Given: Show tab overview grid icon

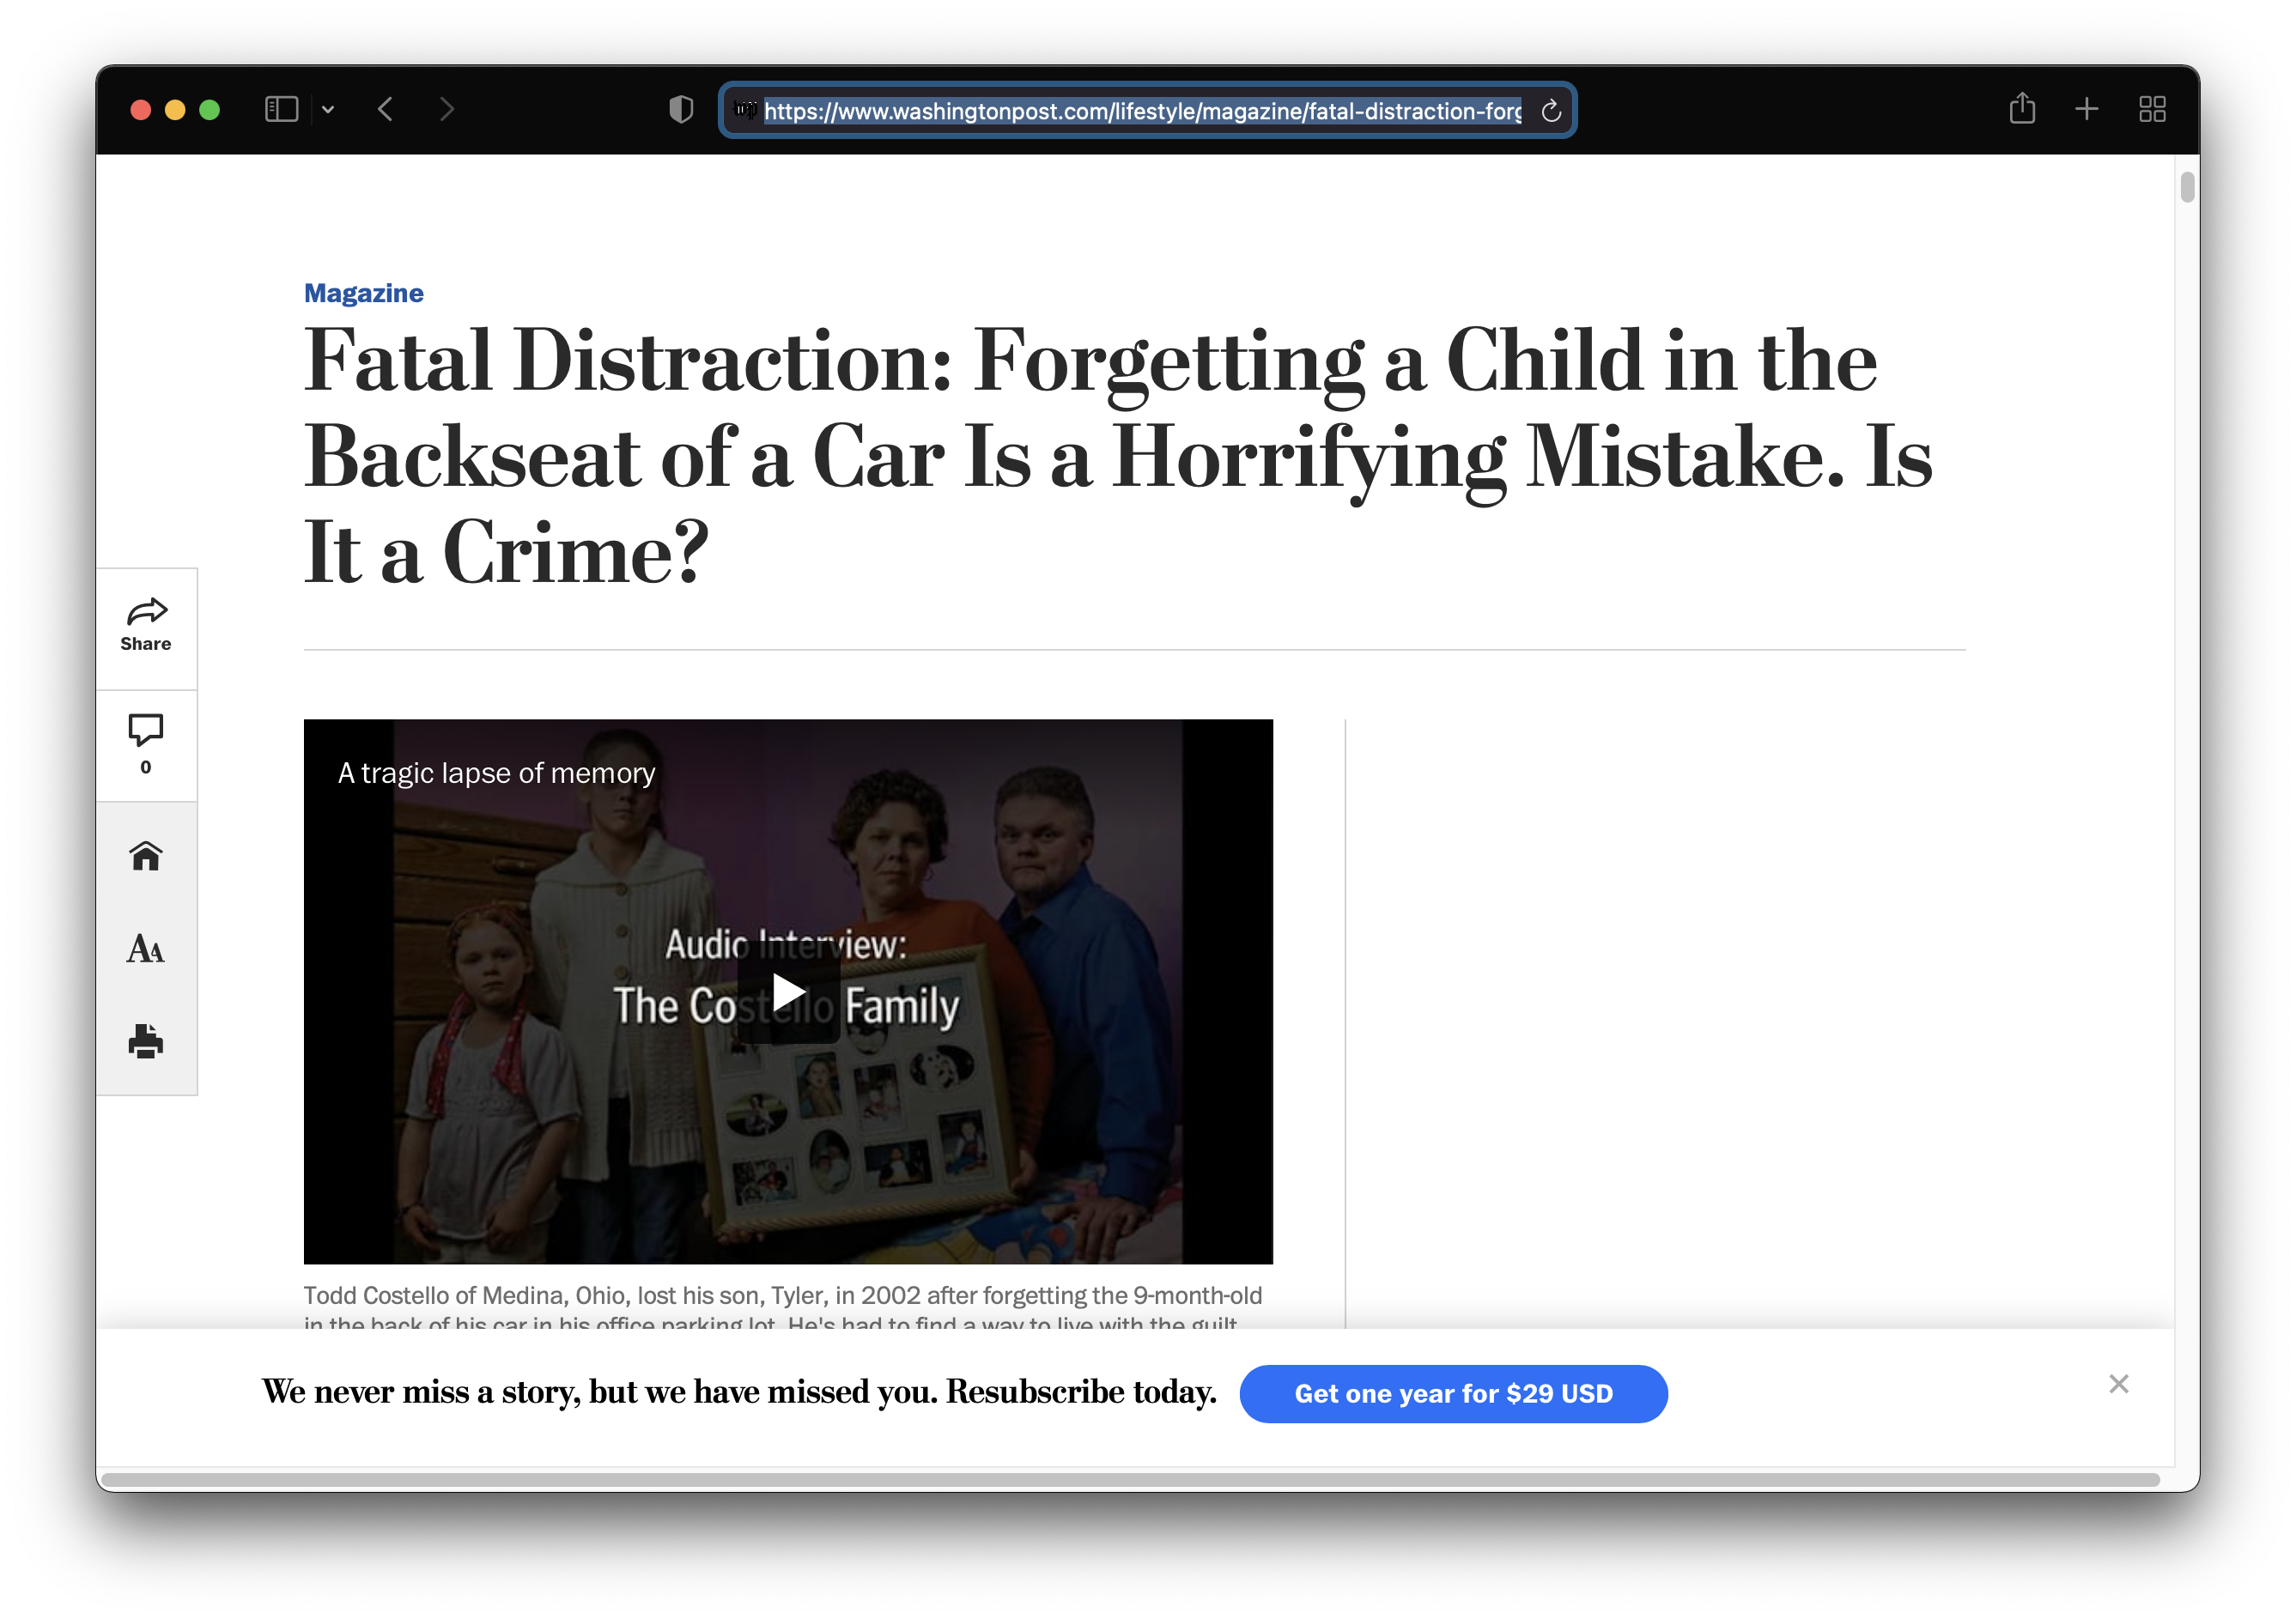Looking at the screenshot, I should click(x=2152, y=109).
